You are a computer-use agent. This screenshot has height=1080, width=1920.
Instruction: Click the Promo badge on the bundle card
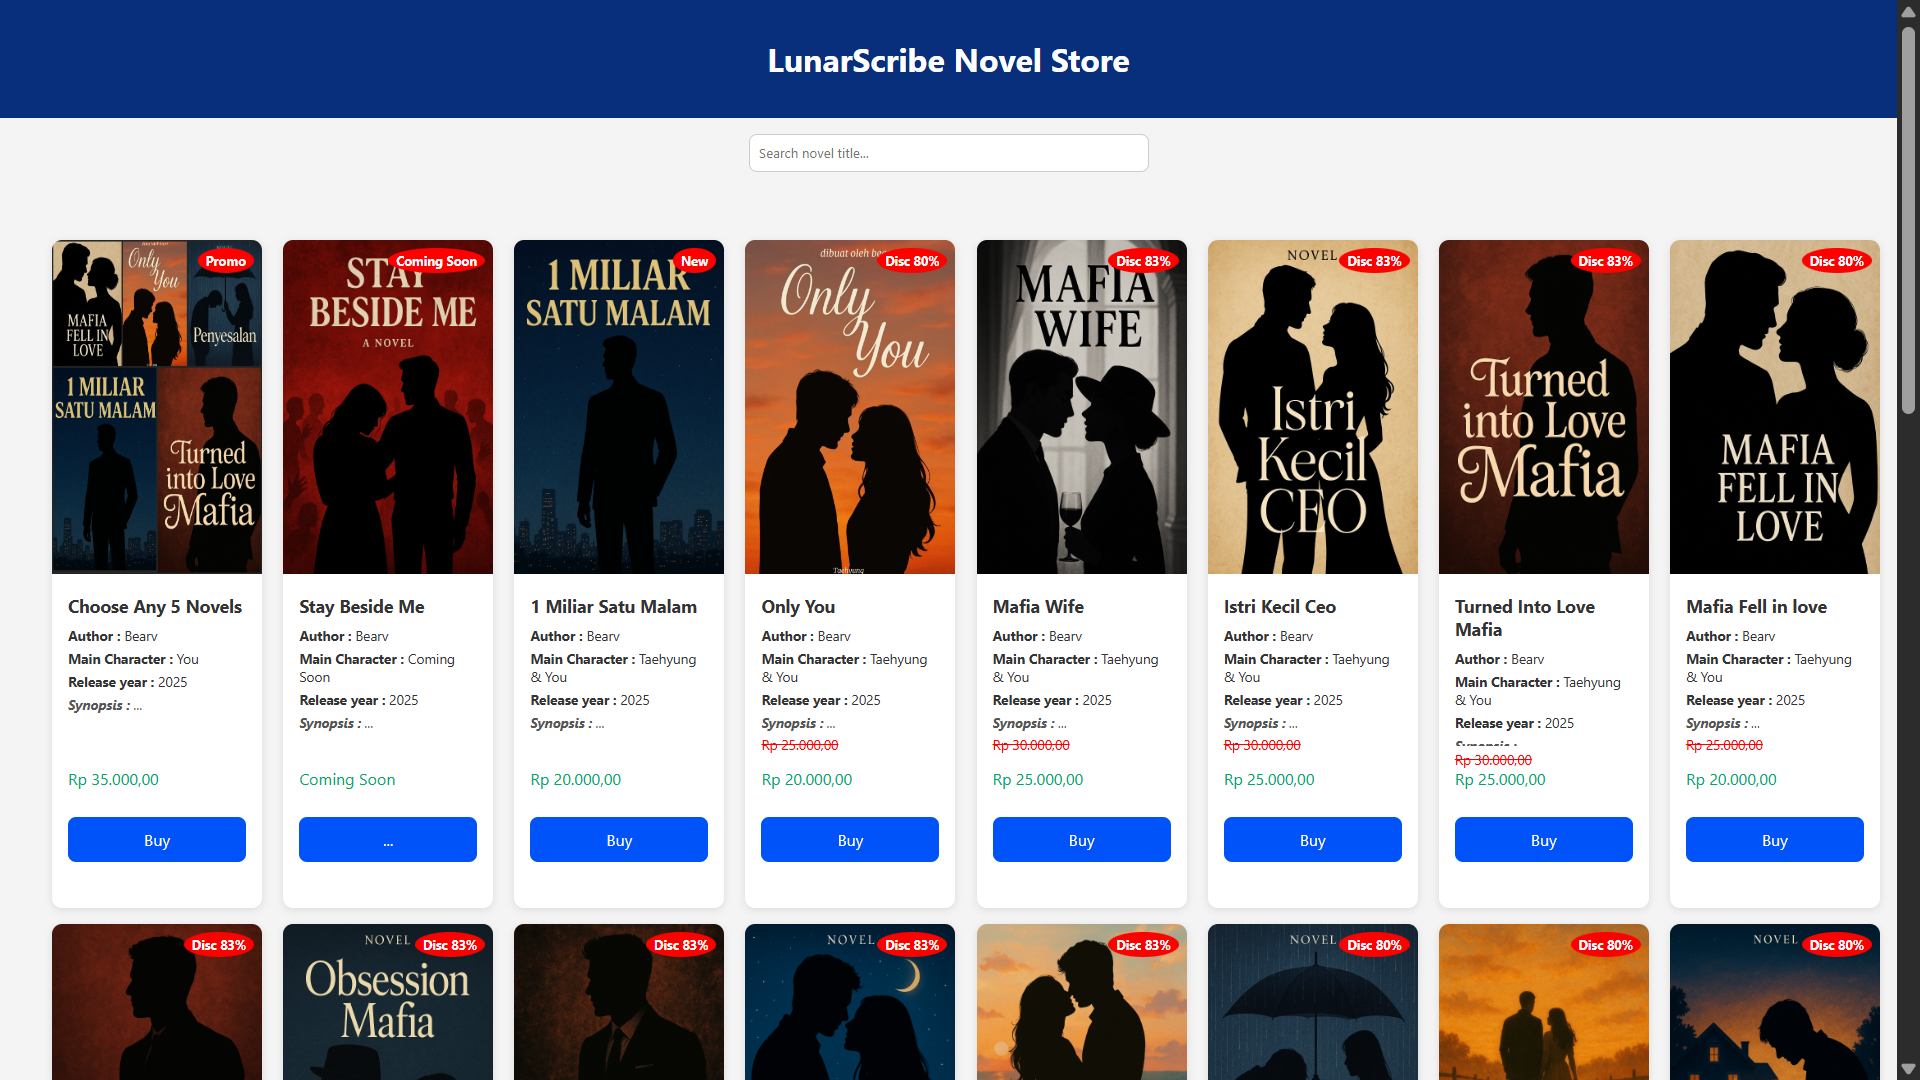pyautogui.click(x=226, y=261)
